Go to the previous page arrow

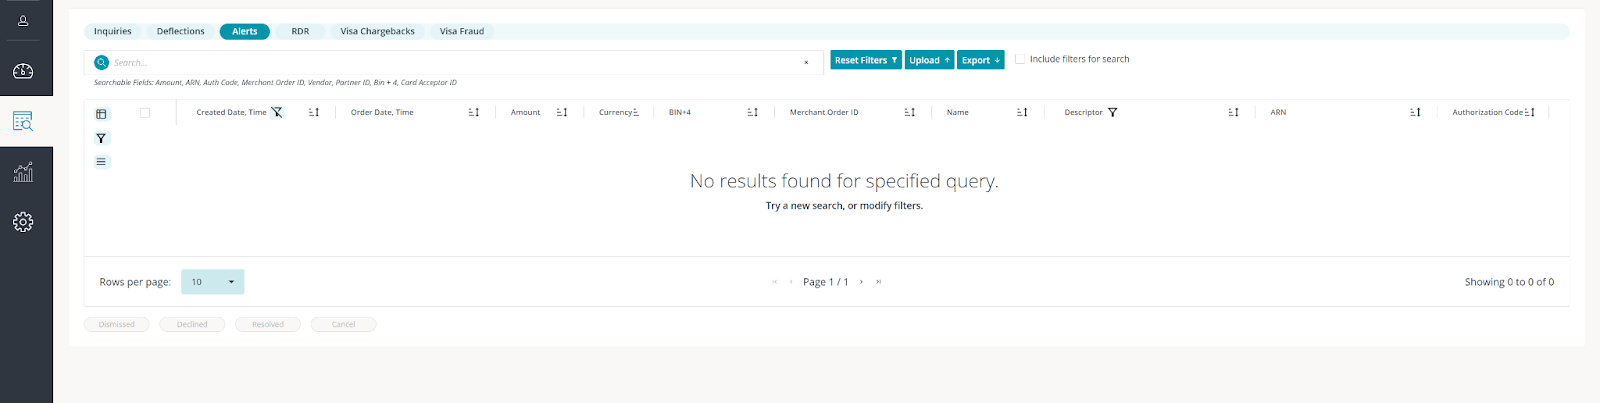[x=791, y=282]
